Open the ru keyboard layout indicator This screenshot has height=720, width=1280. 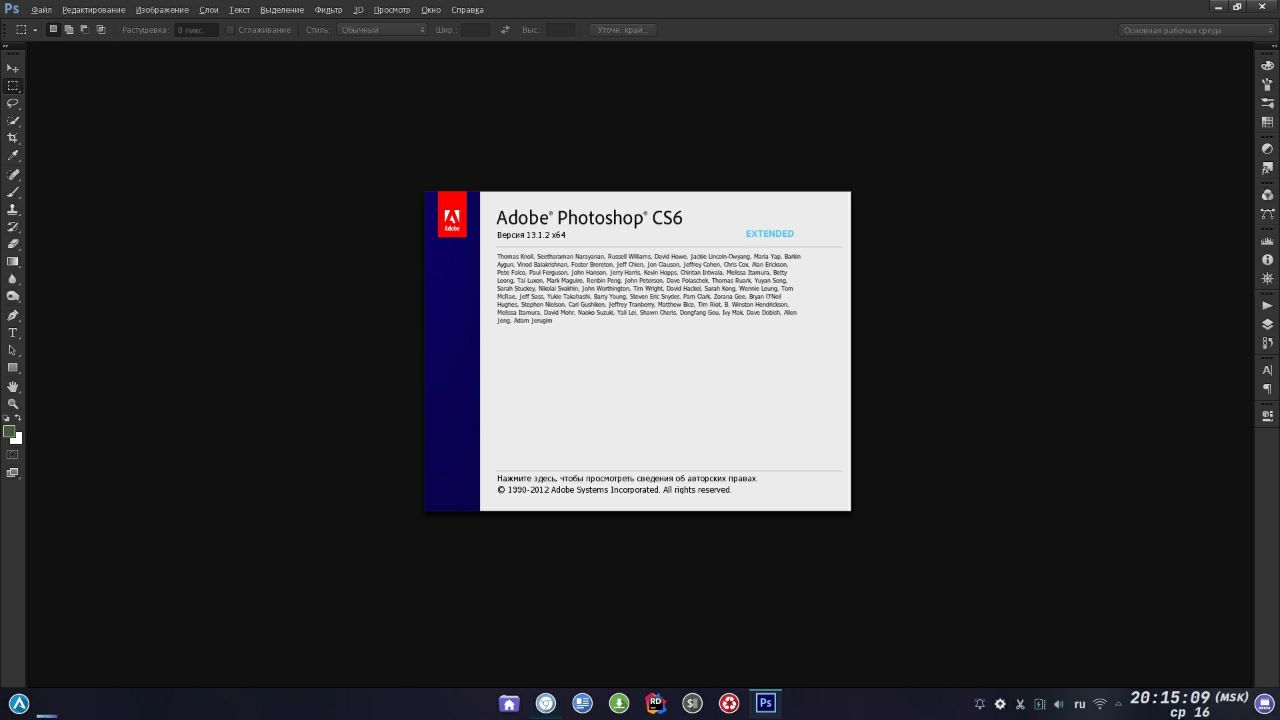click(1080, 704)
